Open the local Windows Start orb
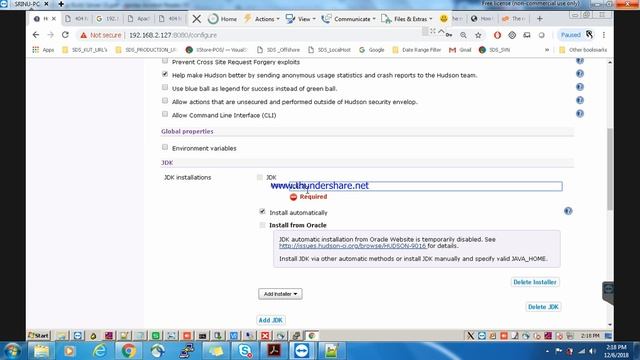Viewport: 640px width, 360px height. (x=12, y=351)
